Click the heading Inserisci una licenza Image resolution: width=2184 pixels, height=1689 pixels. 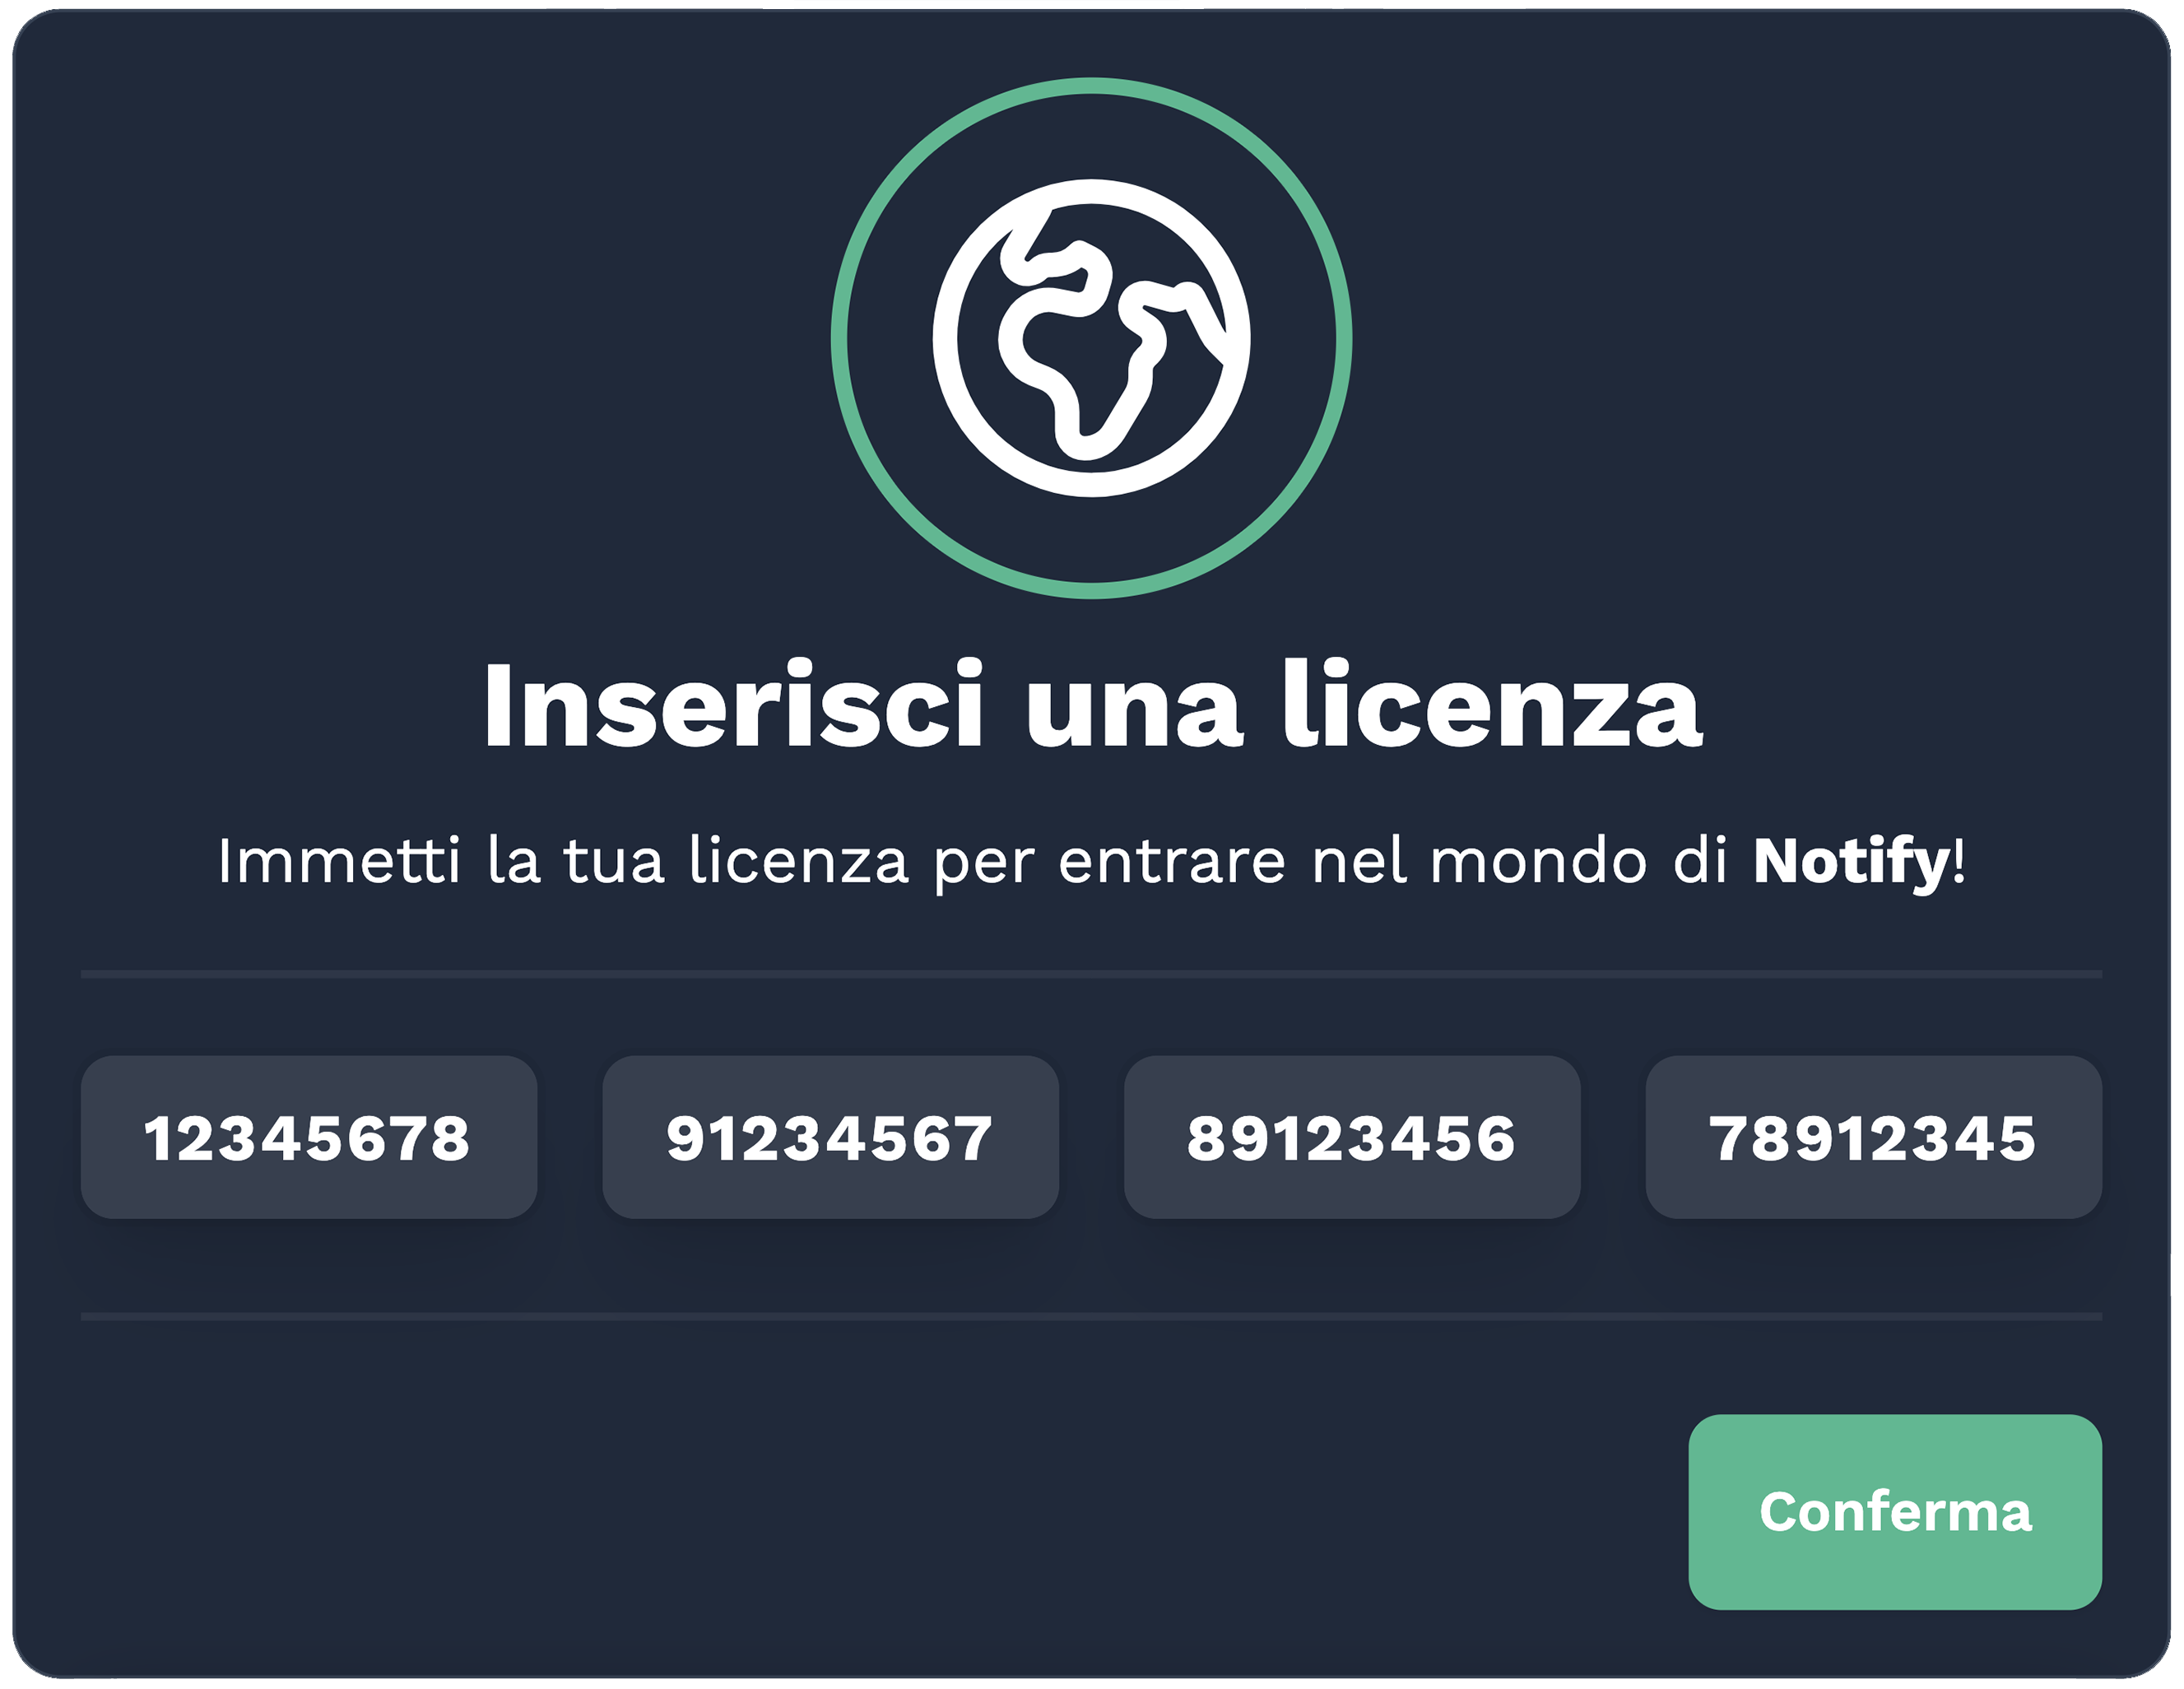pos(1092,704)
